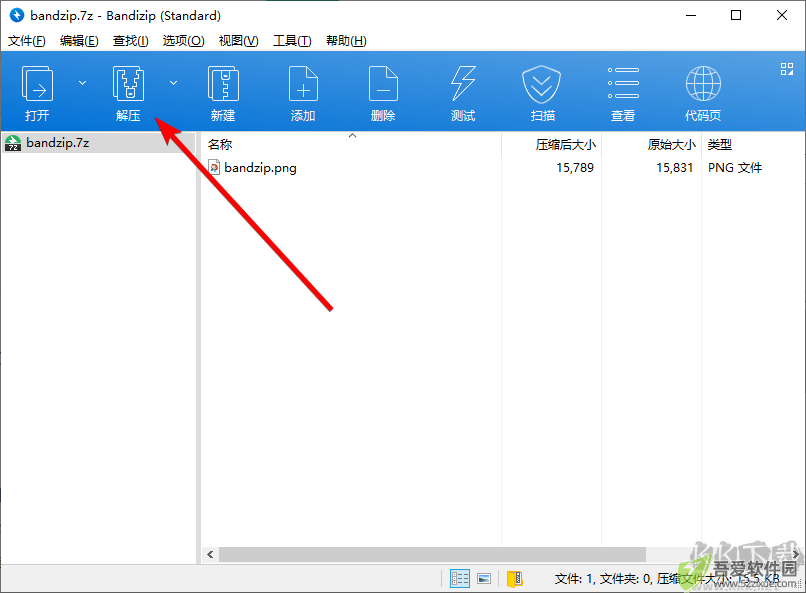806x593 pixels.
Task: Open the 选项(O) menu
Action: click(x=184, y=41)
